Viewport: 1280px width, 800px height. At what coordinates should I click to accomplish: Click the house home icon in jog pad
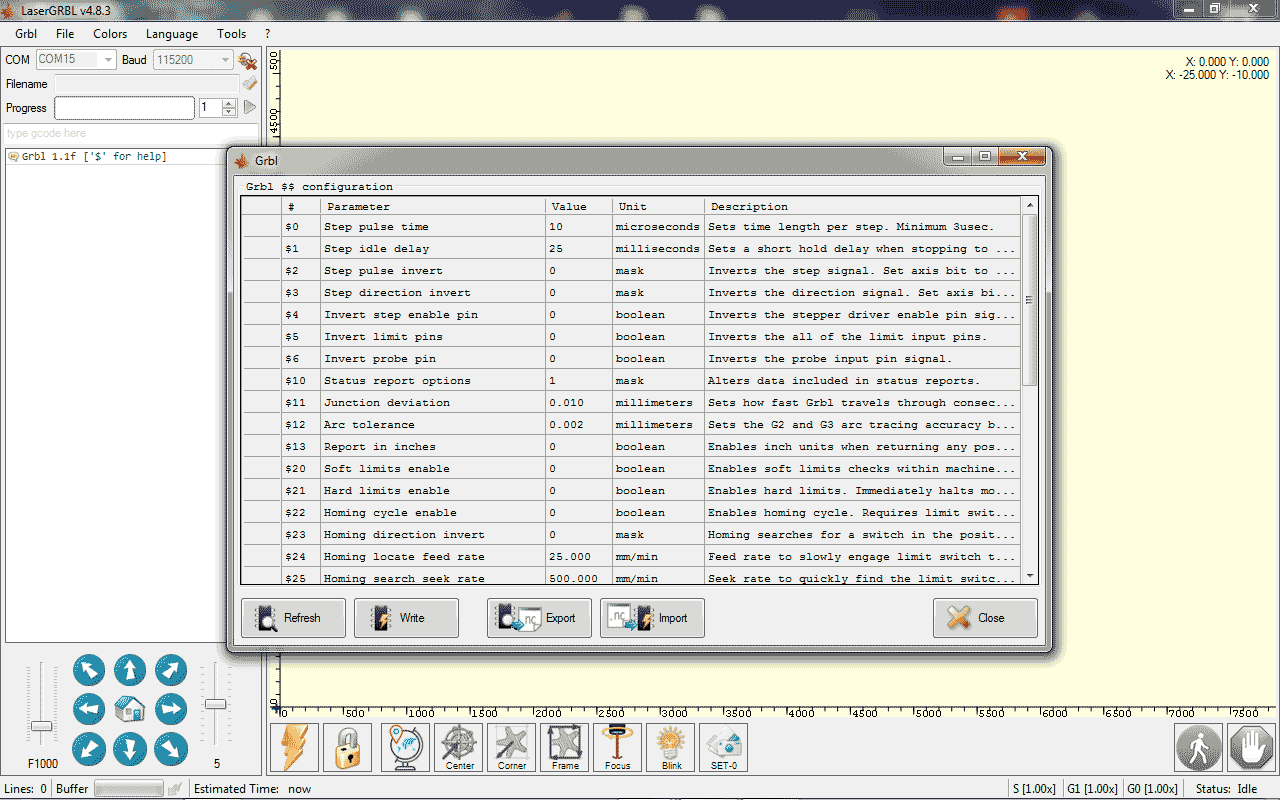130,709
